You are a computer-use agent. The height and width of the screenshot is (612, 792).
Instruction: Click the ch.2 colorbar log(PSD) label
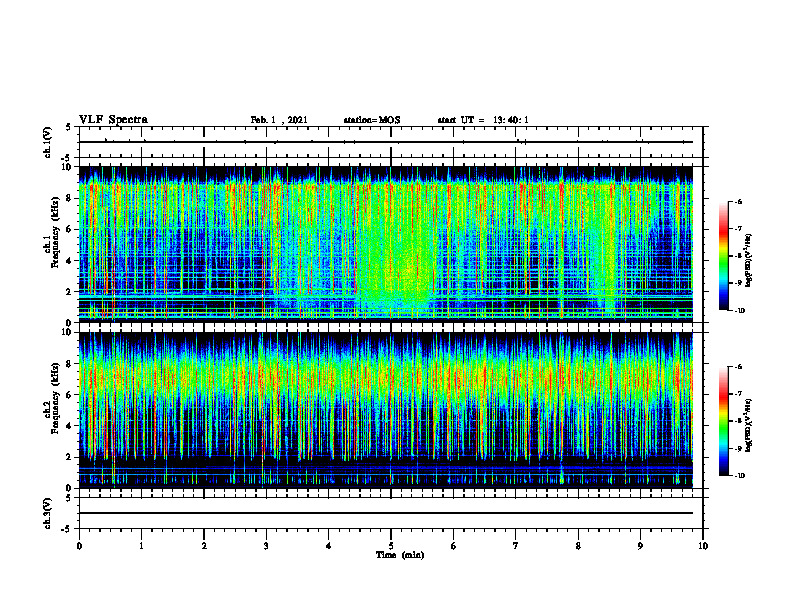(749, 425)
